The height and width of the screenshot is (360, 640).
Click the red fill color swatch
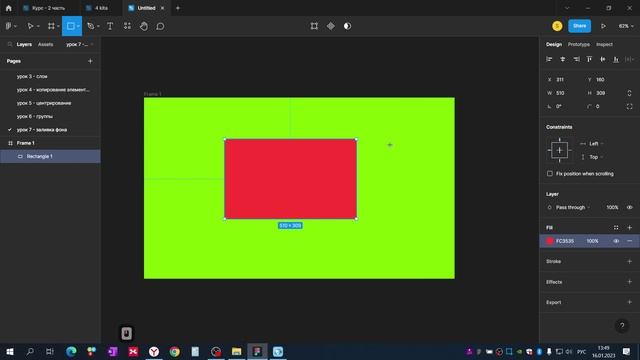550,241
